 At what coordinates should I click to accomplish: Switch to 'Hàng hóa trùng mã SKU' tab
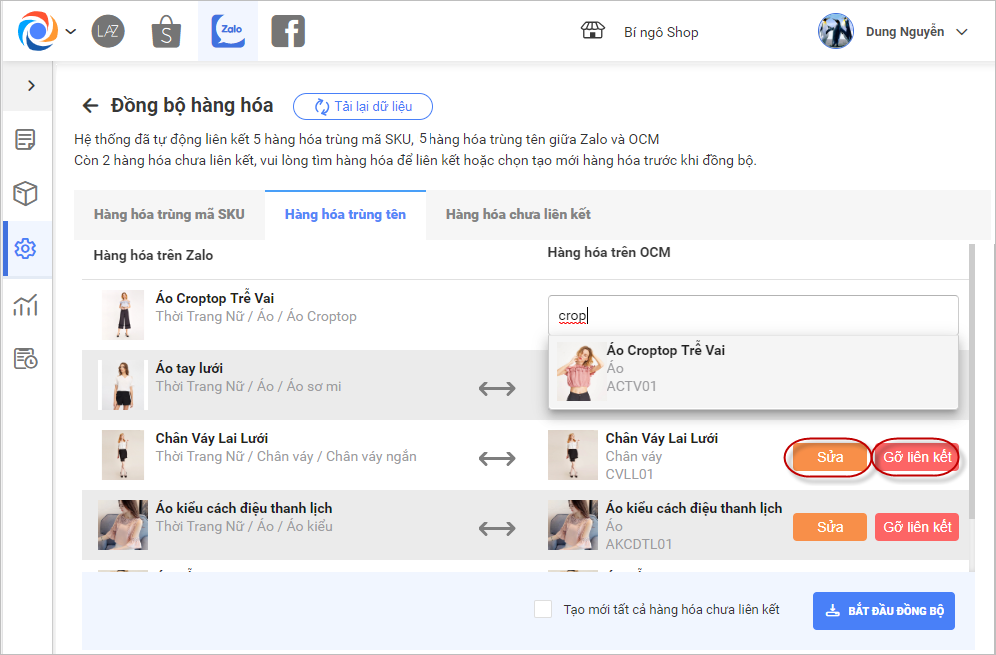tap(169, 214)
